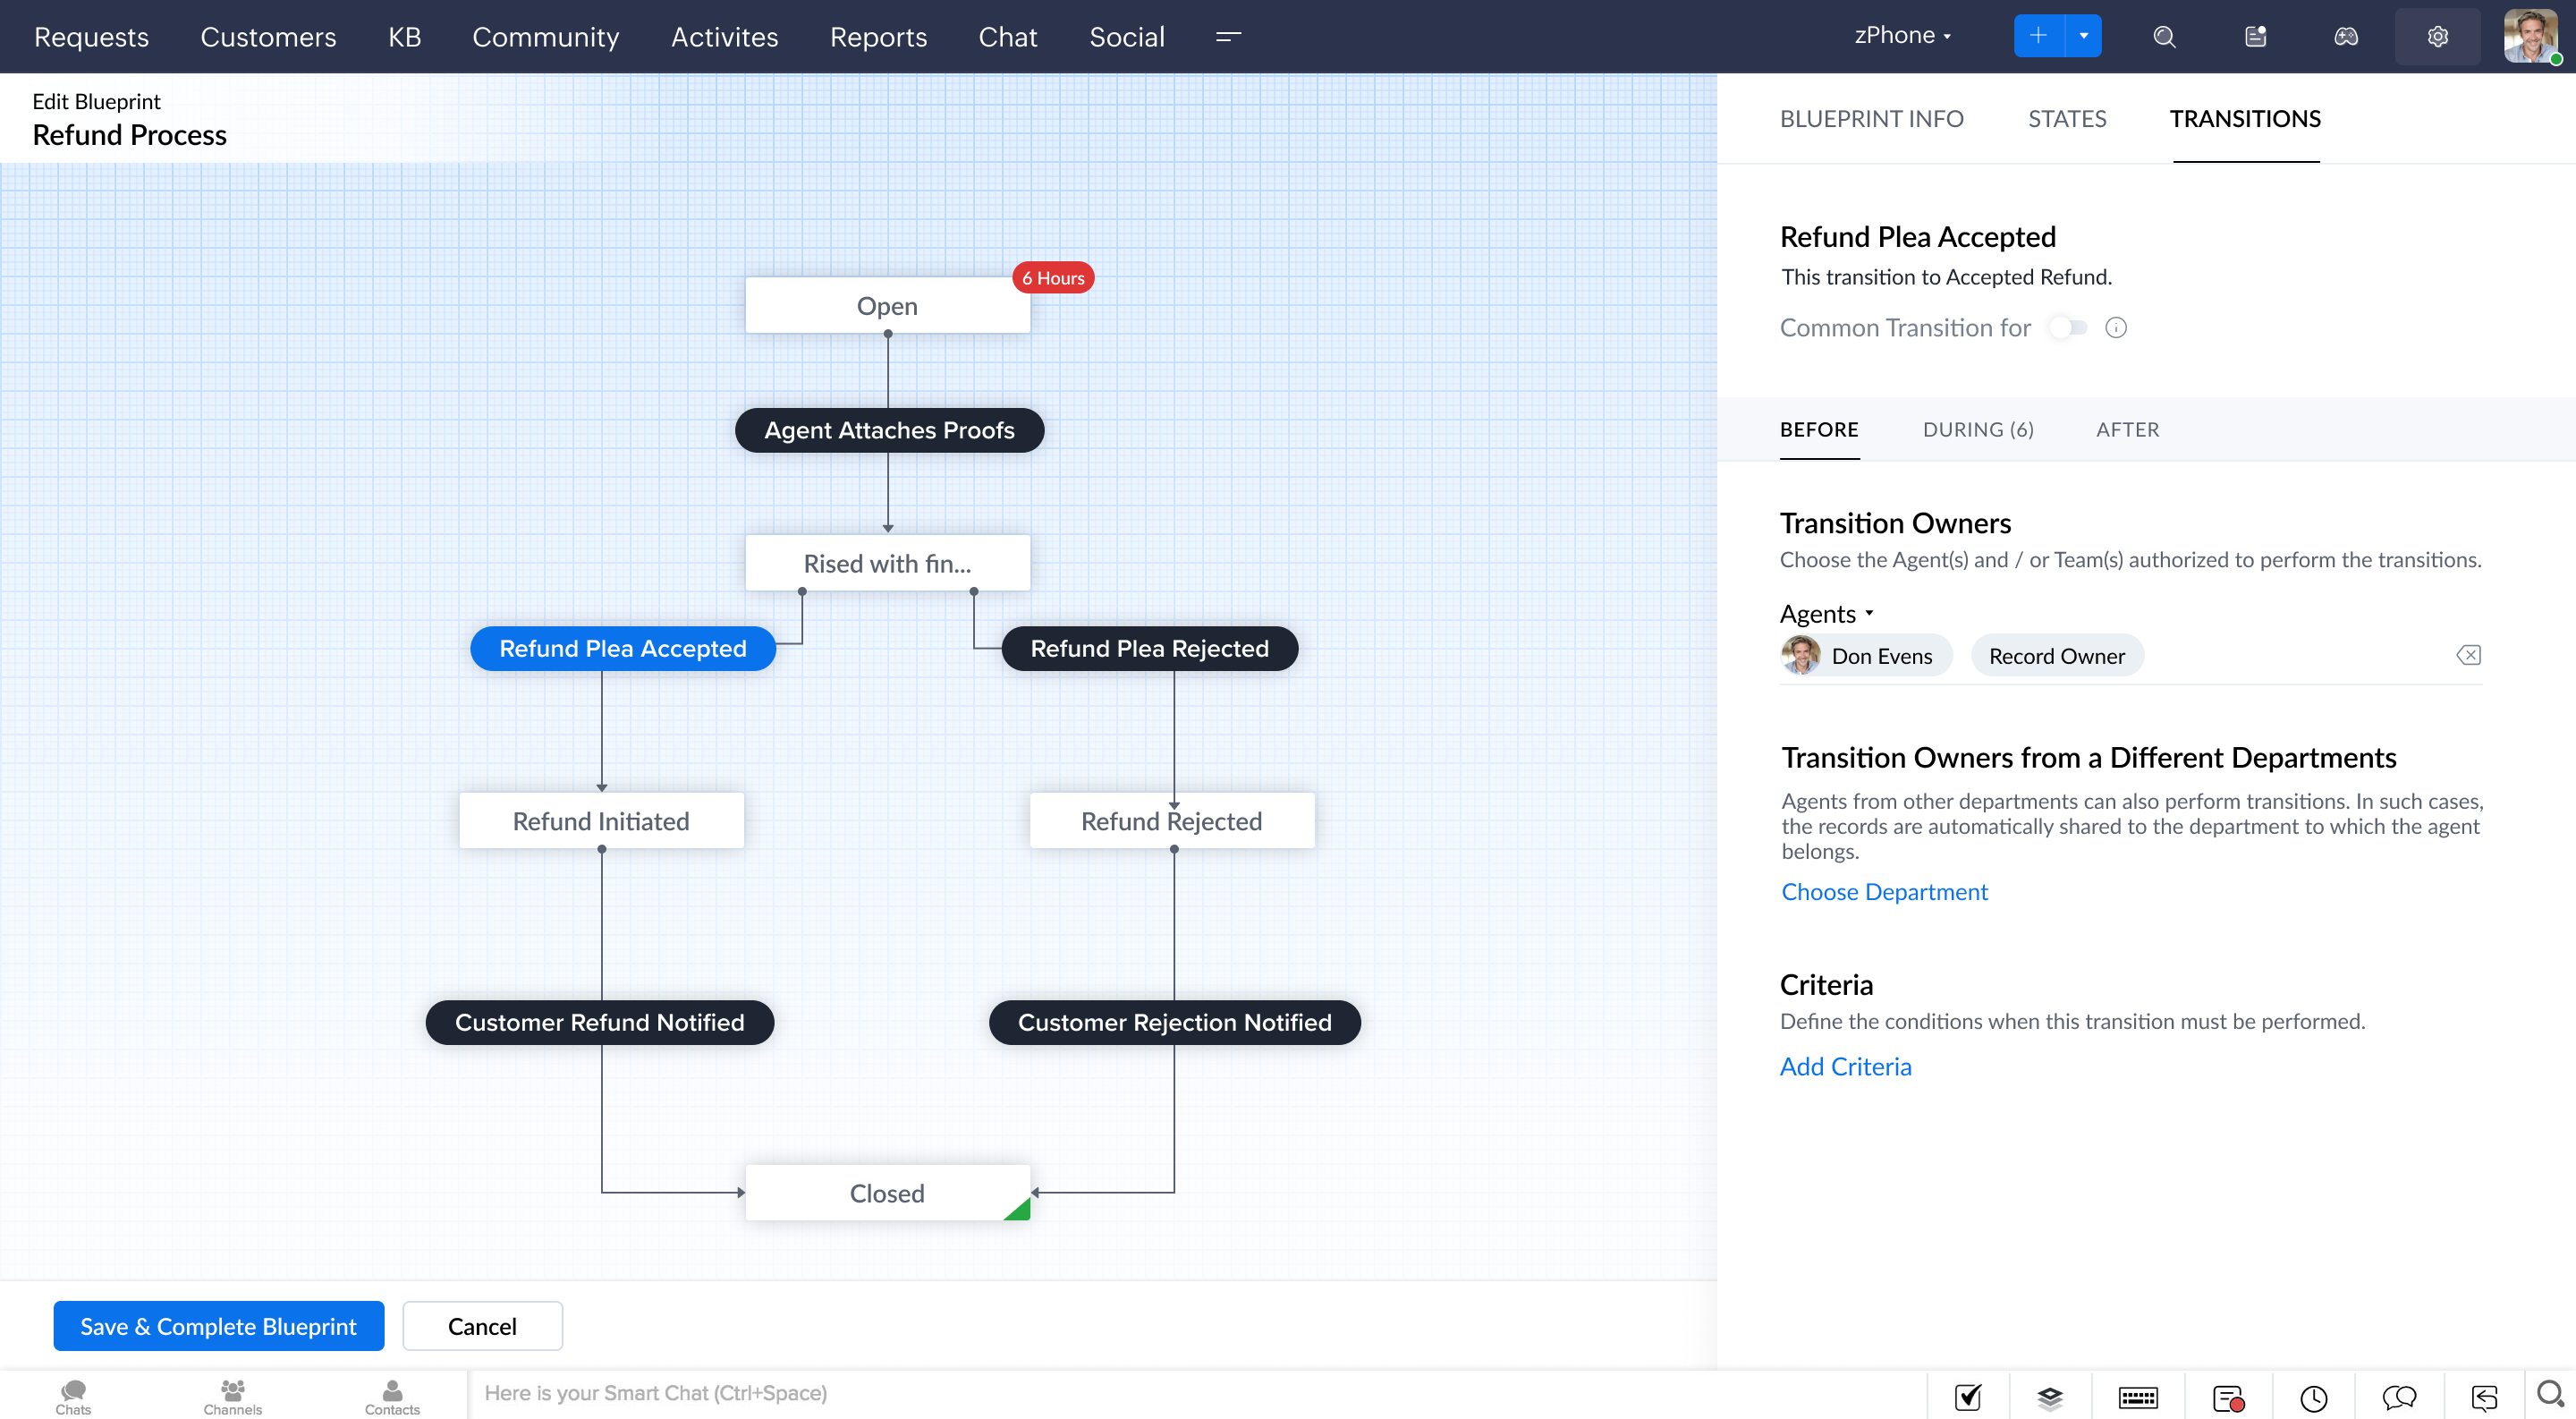Open the search icon in top navigation

(x=2164, y=37)
